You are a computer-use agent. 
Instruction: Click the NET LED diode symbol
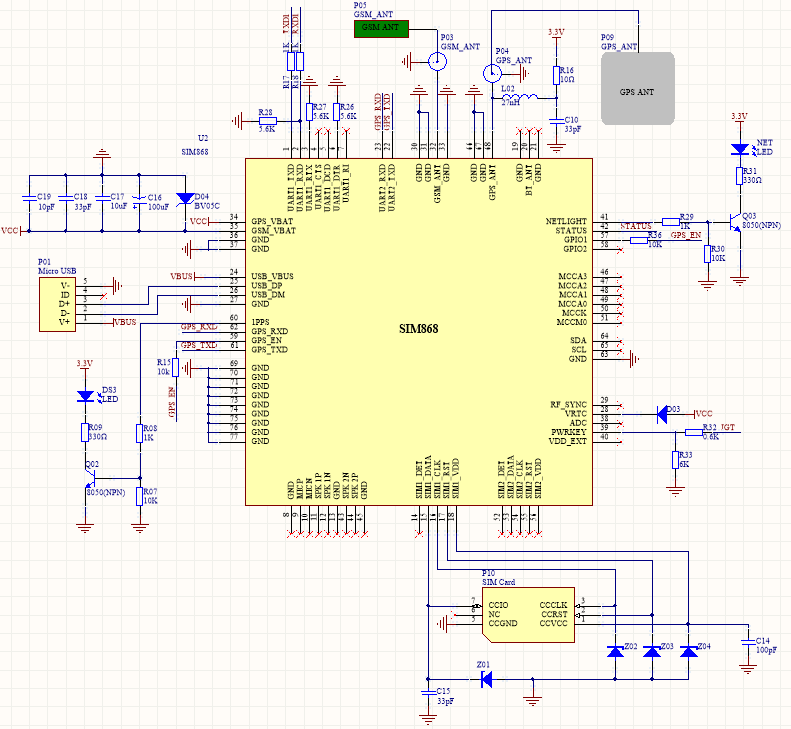click(x=740, y=149)
